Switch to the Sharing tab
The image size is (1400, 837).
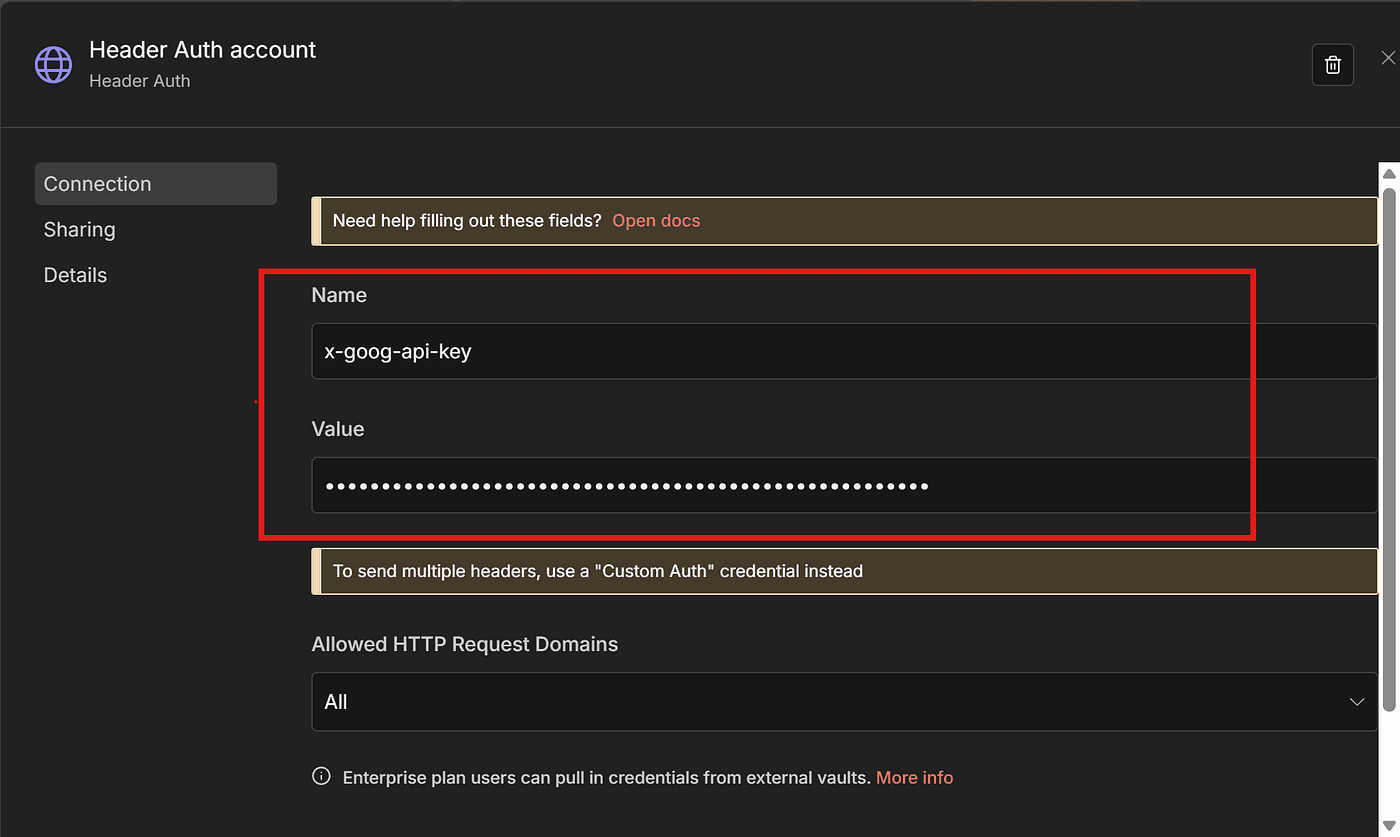click(80, 230)
